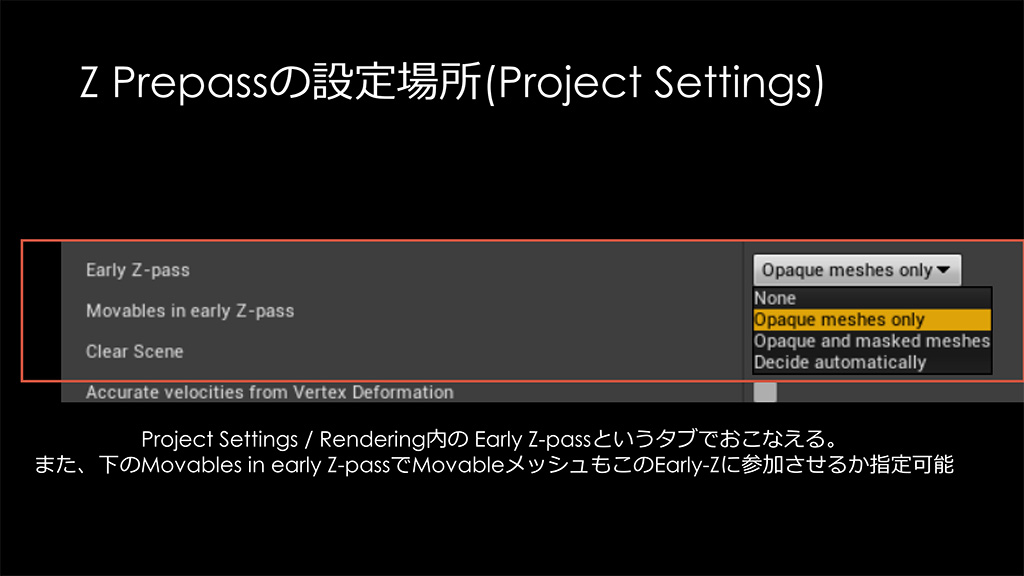This screenshot has width=1024, height=576.
Task: Click (Project Settings) in the slide title
Action: 654,84
